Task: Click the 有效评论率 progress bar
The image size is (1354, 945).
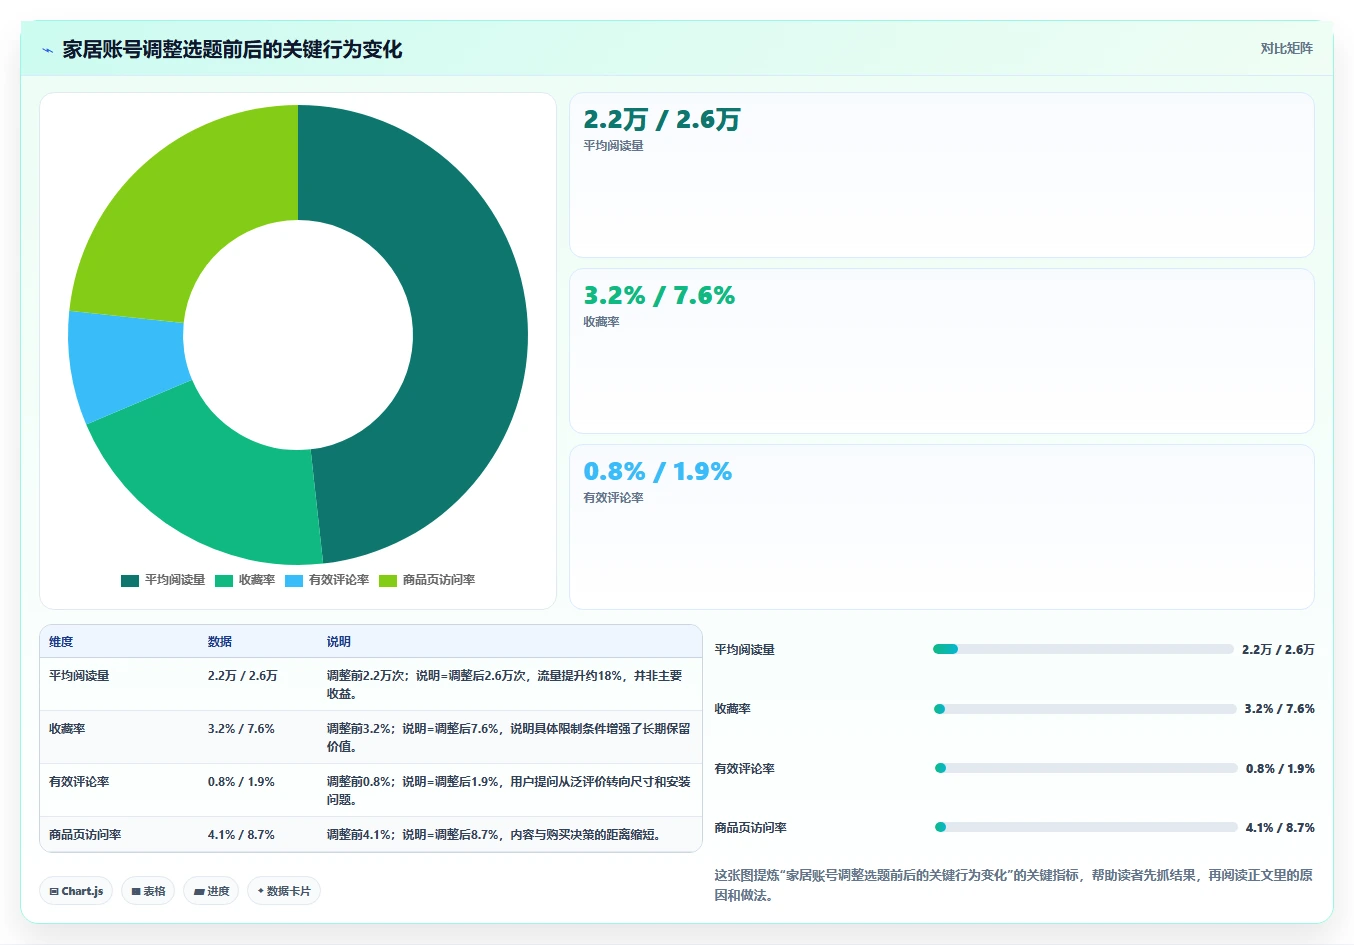Action: (x=1086, y=768)
